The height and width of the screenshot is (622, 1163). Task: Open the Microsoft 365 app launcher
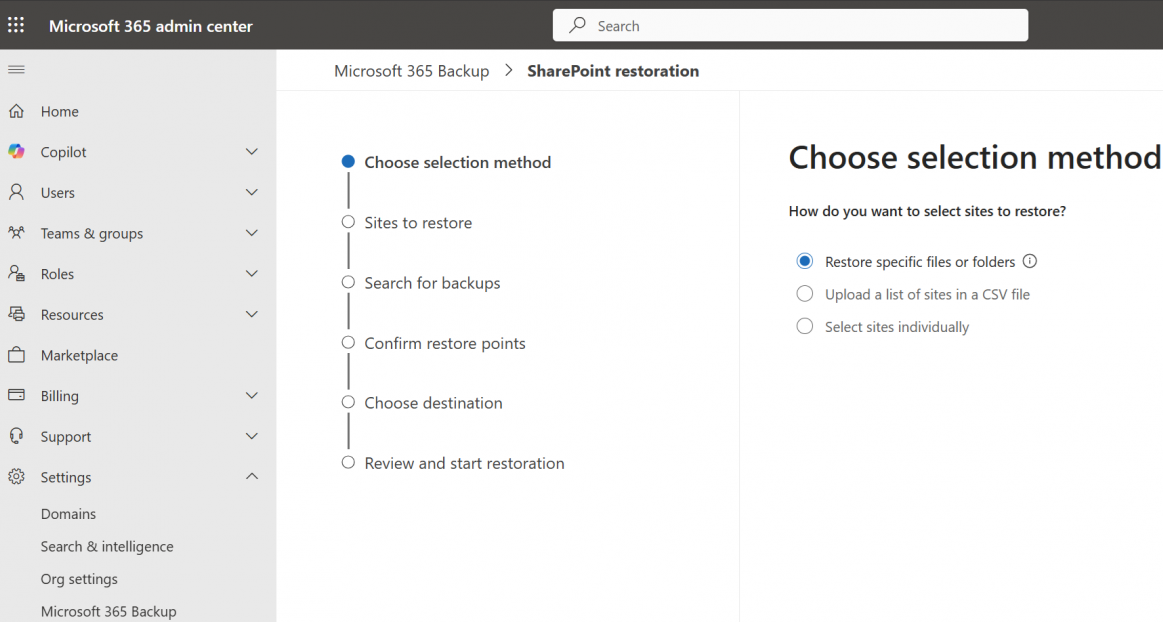pyautogui.click(x=15, y=25)
